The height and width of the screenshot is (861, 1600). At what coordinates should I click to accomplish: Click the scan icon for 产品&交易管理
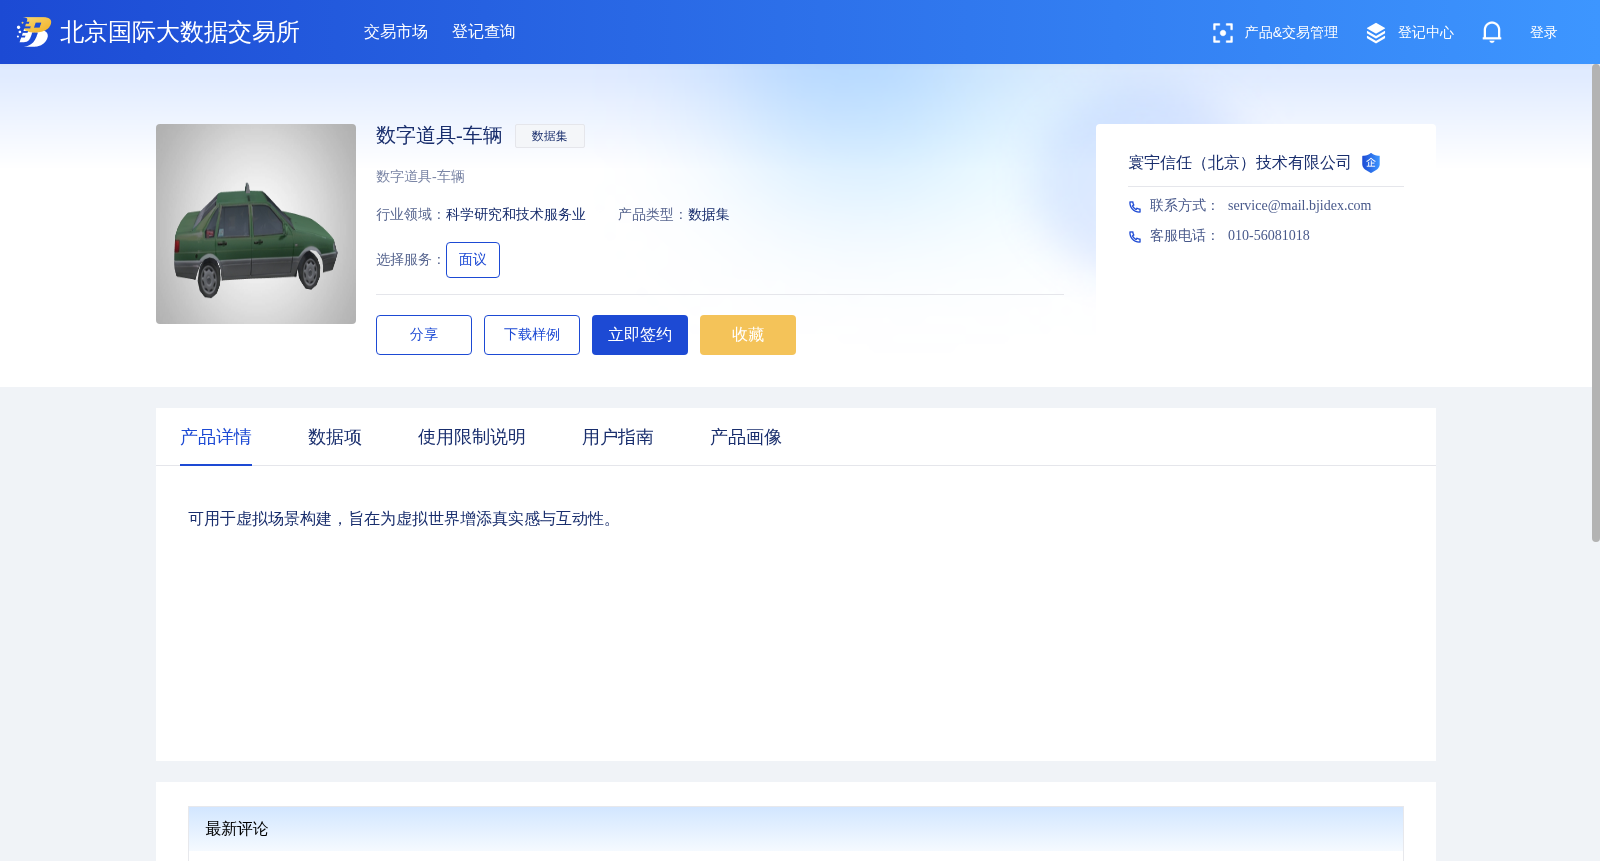click(1222, 33)
